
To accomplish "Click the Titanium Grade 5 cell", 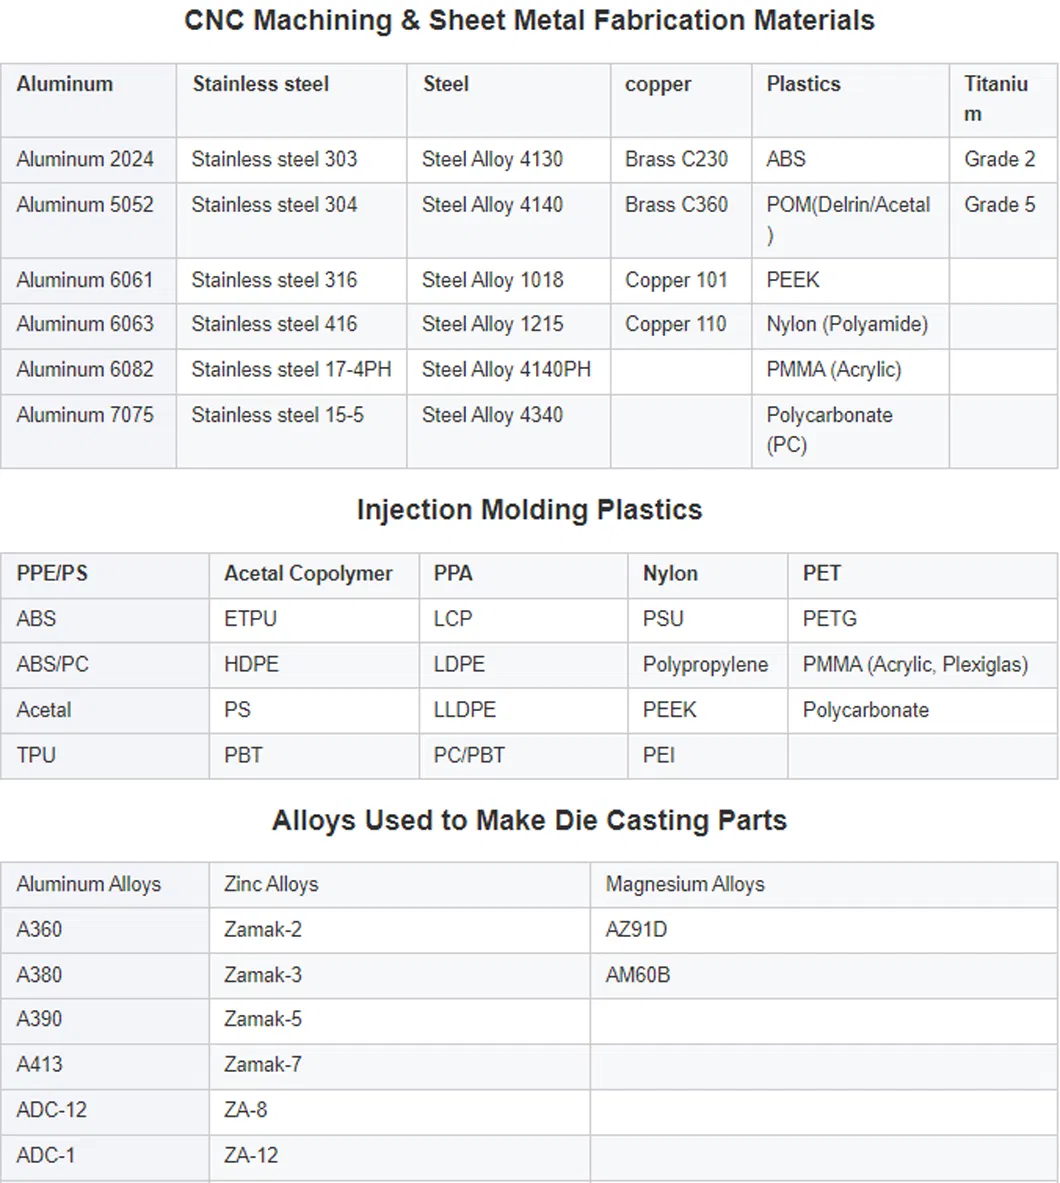I will tap(999, 205).
